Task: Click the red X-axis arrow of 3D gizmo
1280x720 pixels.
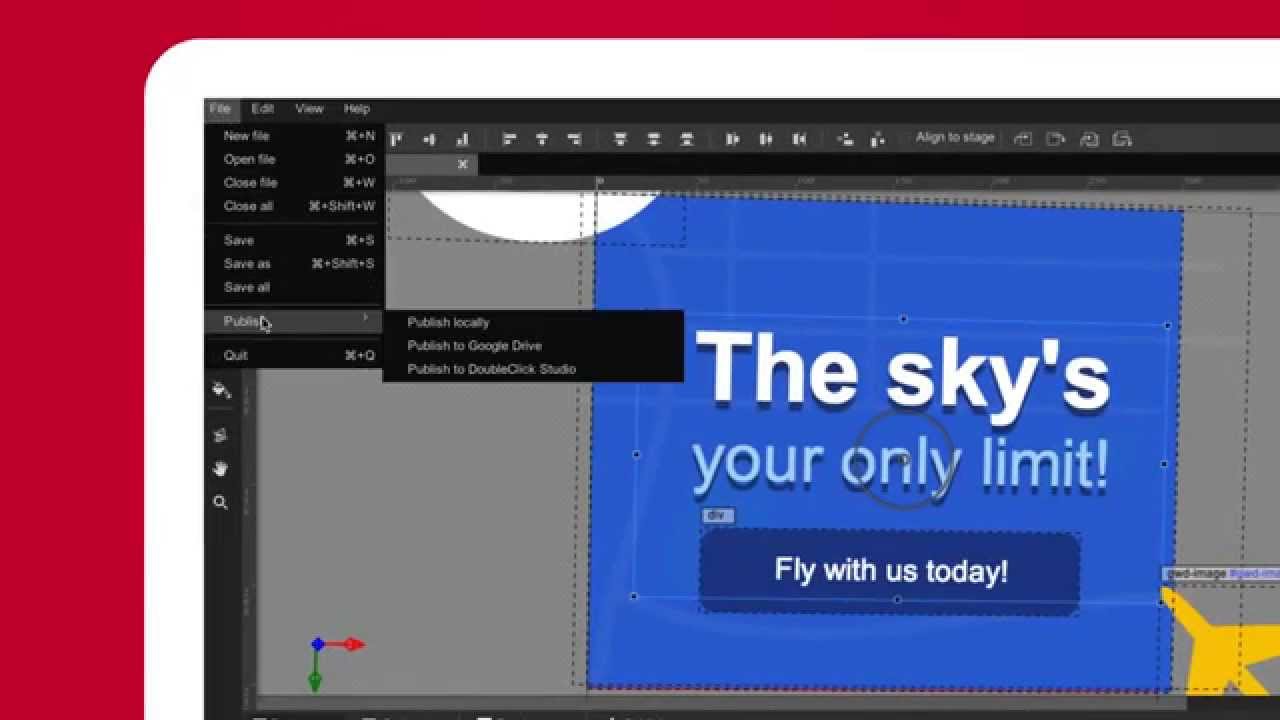Action: [353, 645]
